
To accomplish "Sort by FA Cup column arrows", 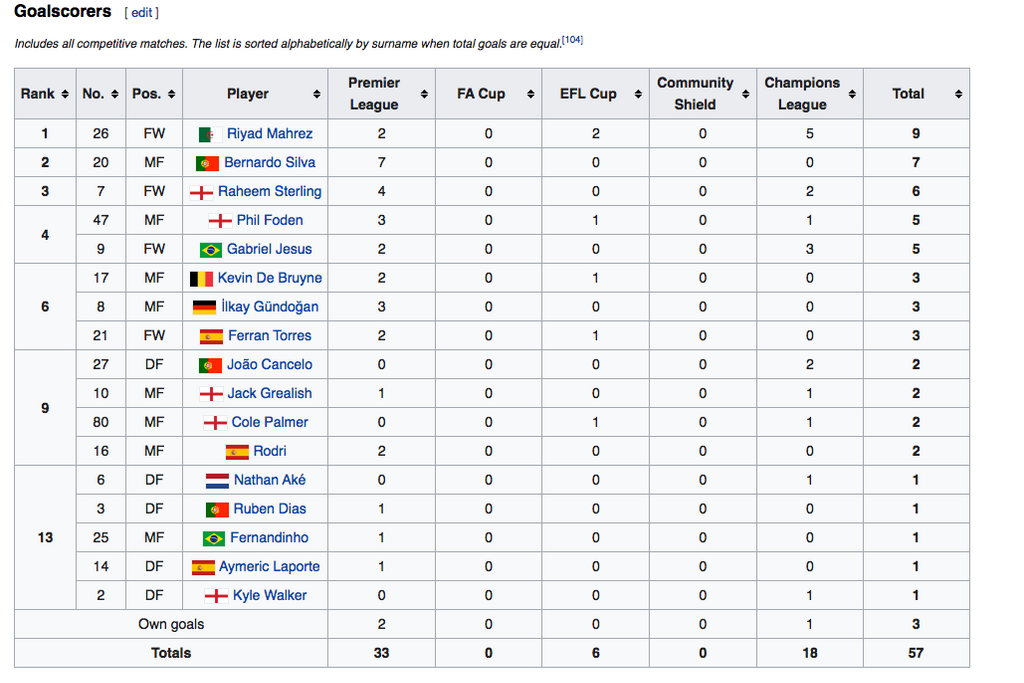I will [x=530, y=94].
